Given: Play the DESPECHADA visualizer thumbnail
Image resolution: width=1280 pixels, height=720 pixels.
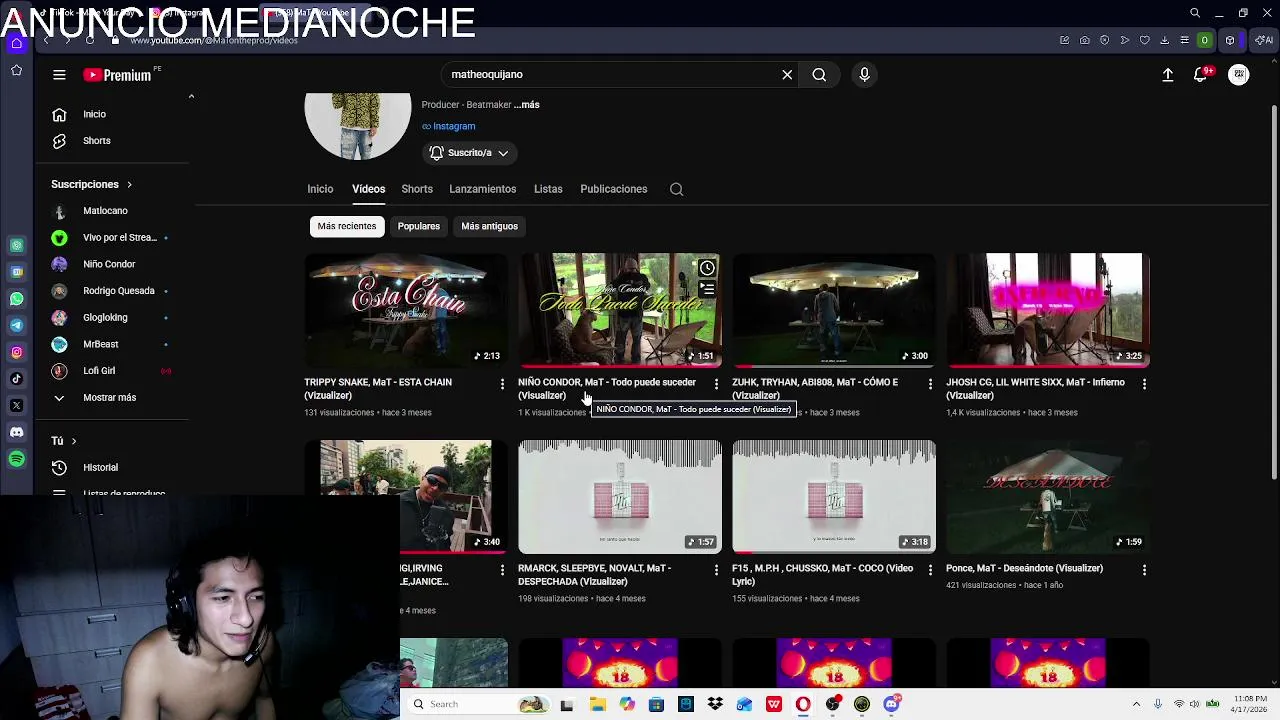Looking at the screenshot, I should 620,496.
